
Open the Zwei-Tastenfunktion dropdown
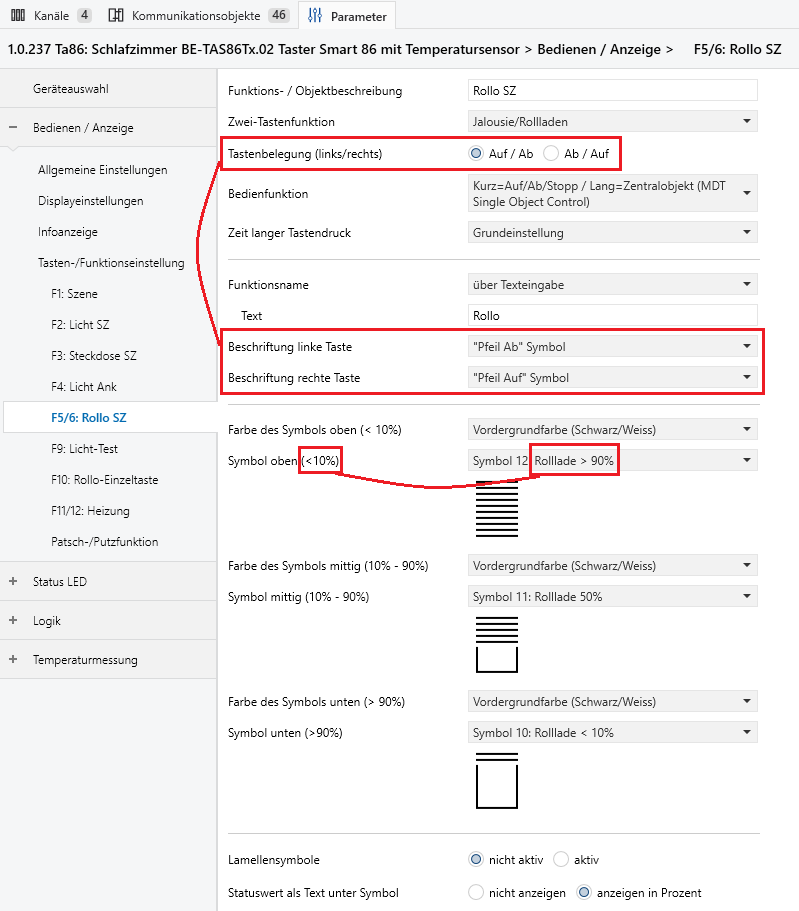pyautogui.click(x=612, y=121)
